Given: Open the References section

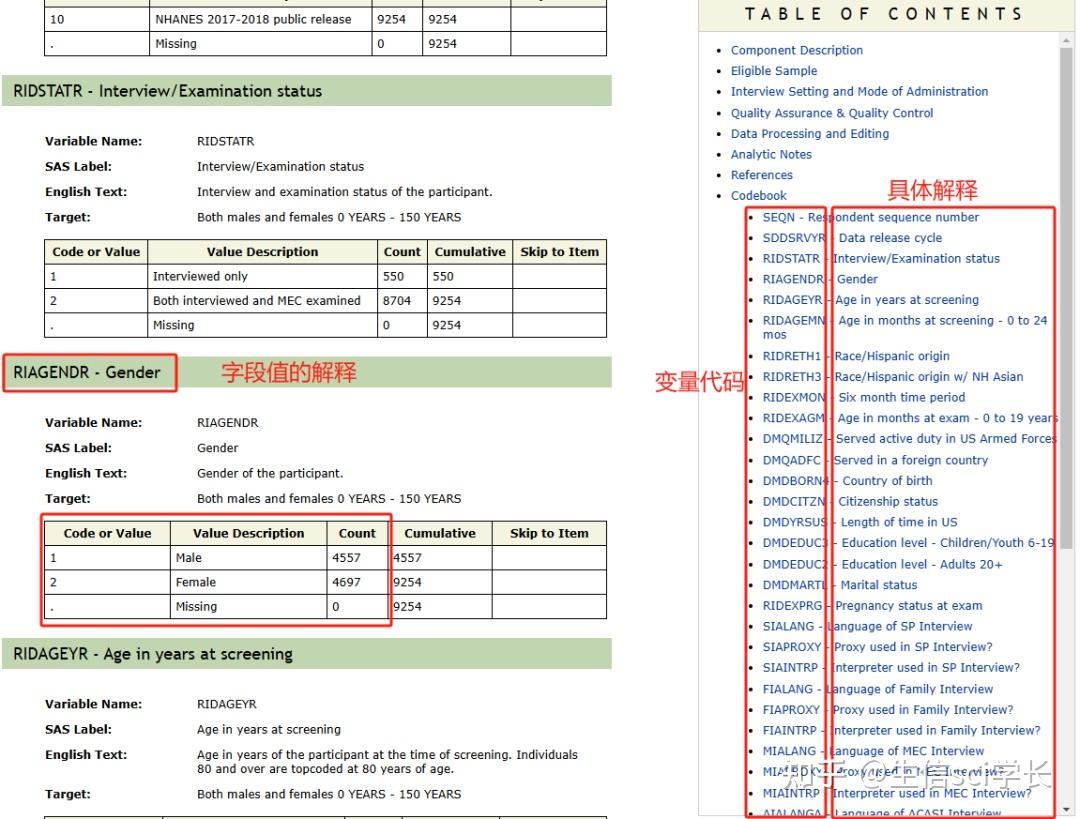Looking at the screenshot, I should point(762,174).
